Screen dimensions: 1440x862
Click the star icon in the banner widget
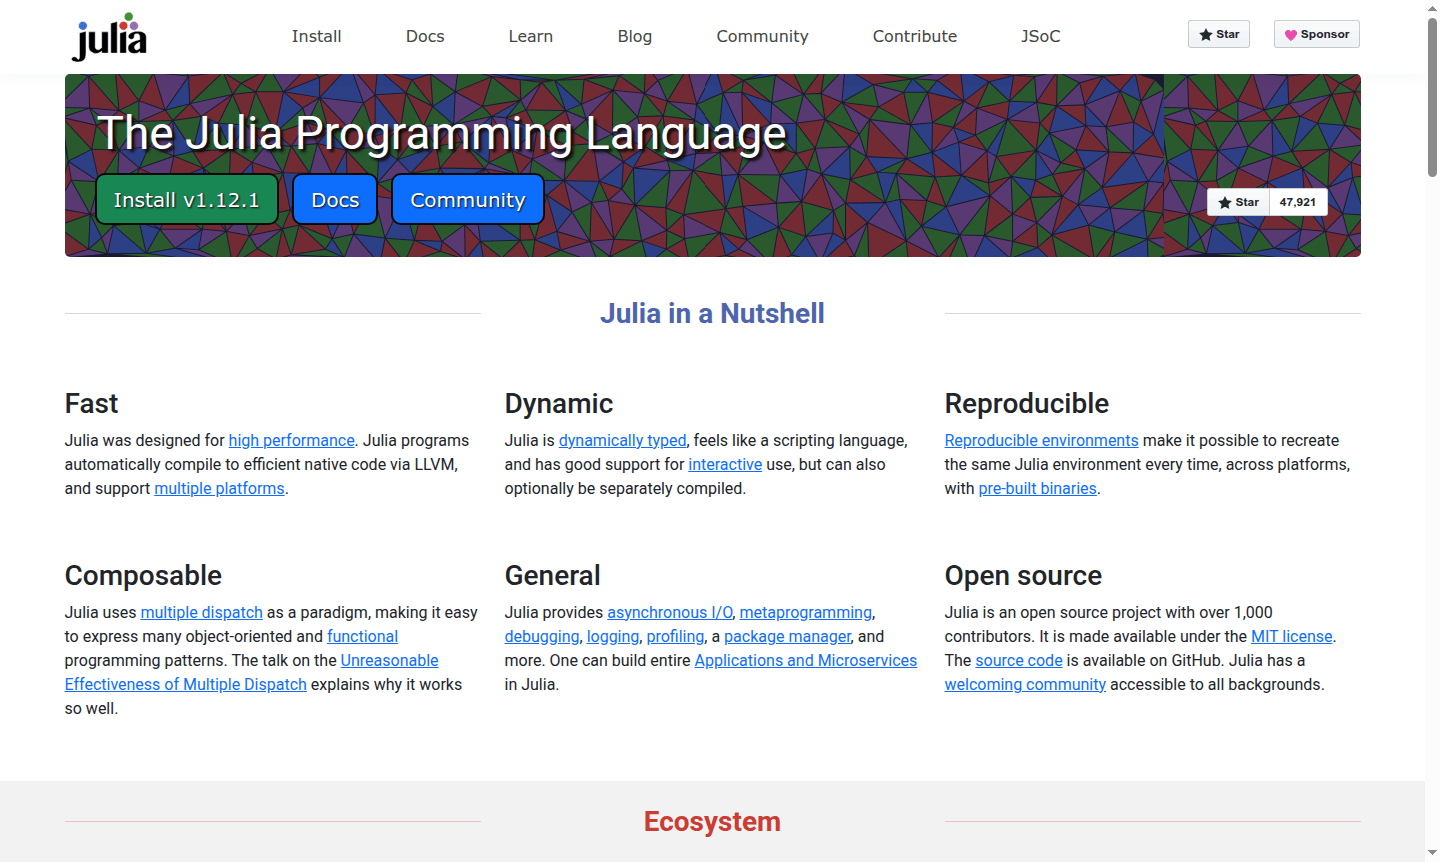[x=1225, y=201]
